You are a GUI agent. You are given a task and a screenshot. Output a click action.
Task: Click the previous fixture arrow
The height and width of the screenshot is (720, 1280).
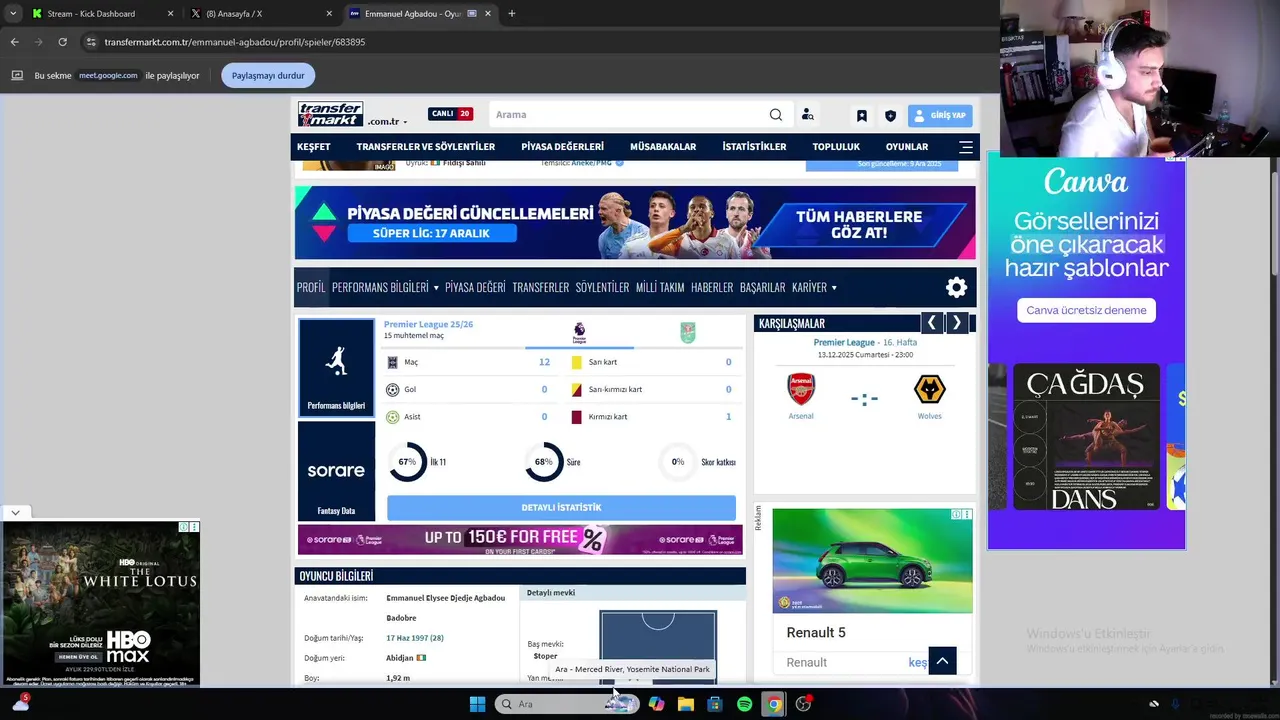pos(932,323)
